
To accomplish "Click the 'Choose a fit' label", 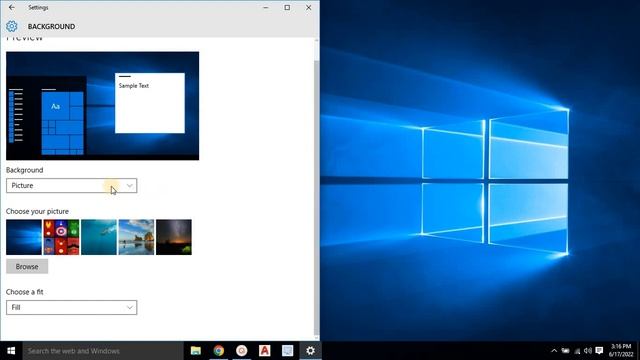I will (x=24, y=292).
